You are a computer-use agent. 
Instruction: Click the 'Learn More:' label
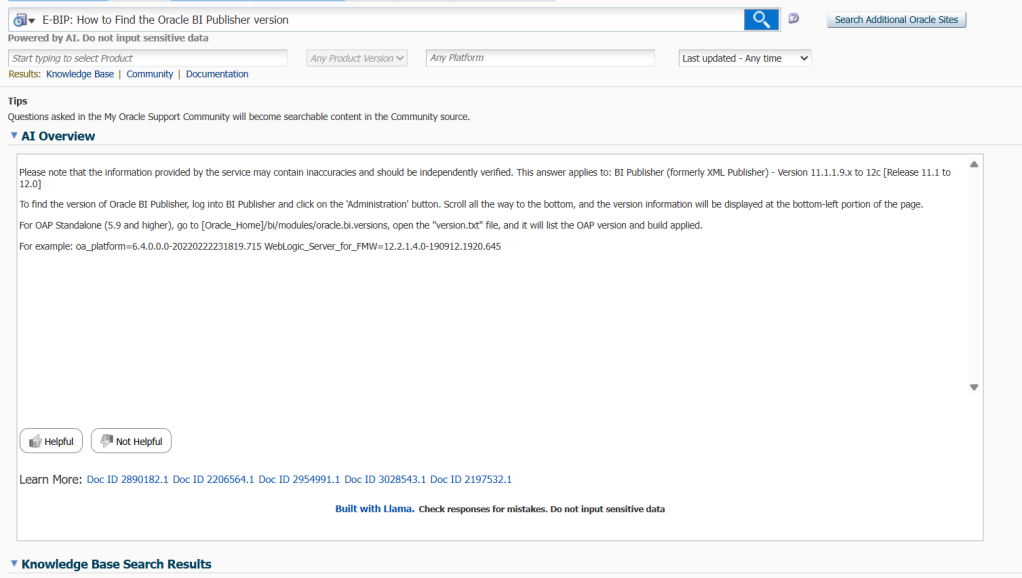[x=51, y=480]
